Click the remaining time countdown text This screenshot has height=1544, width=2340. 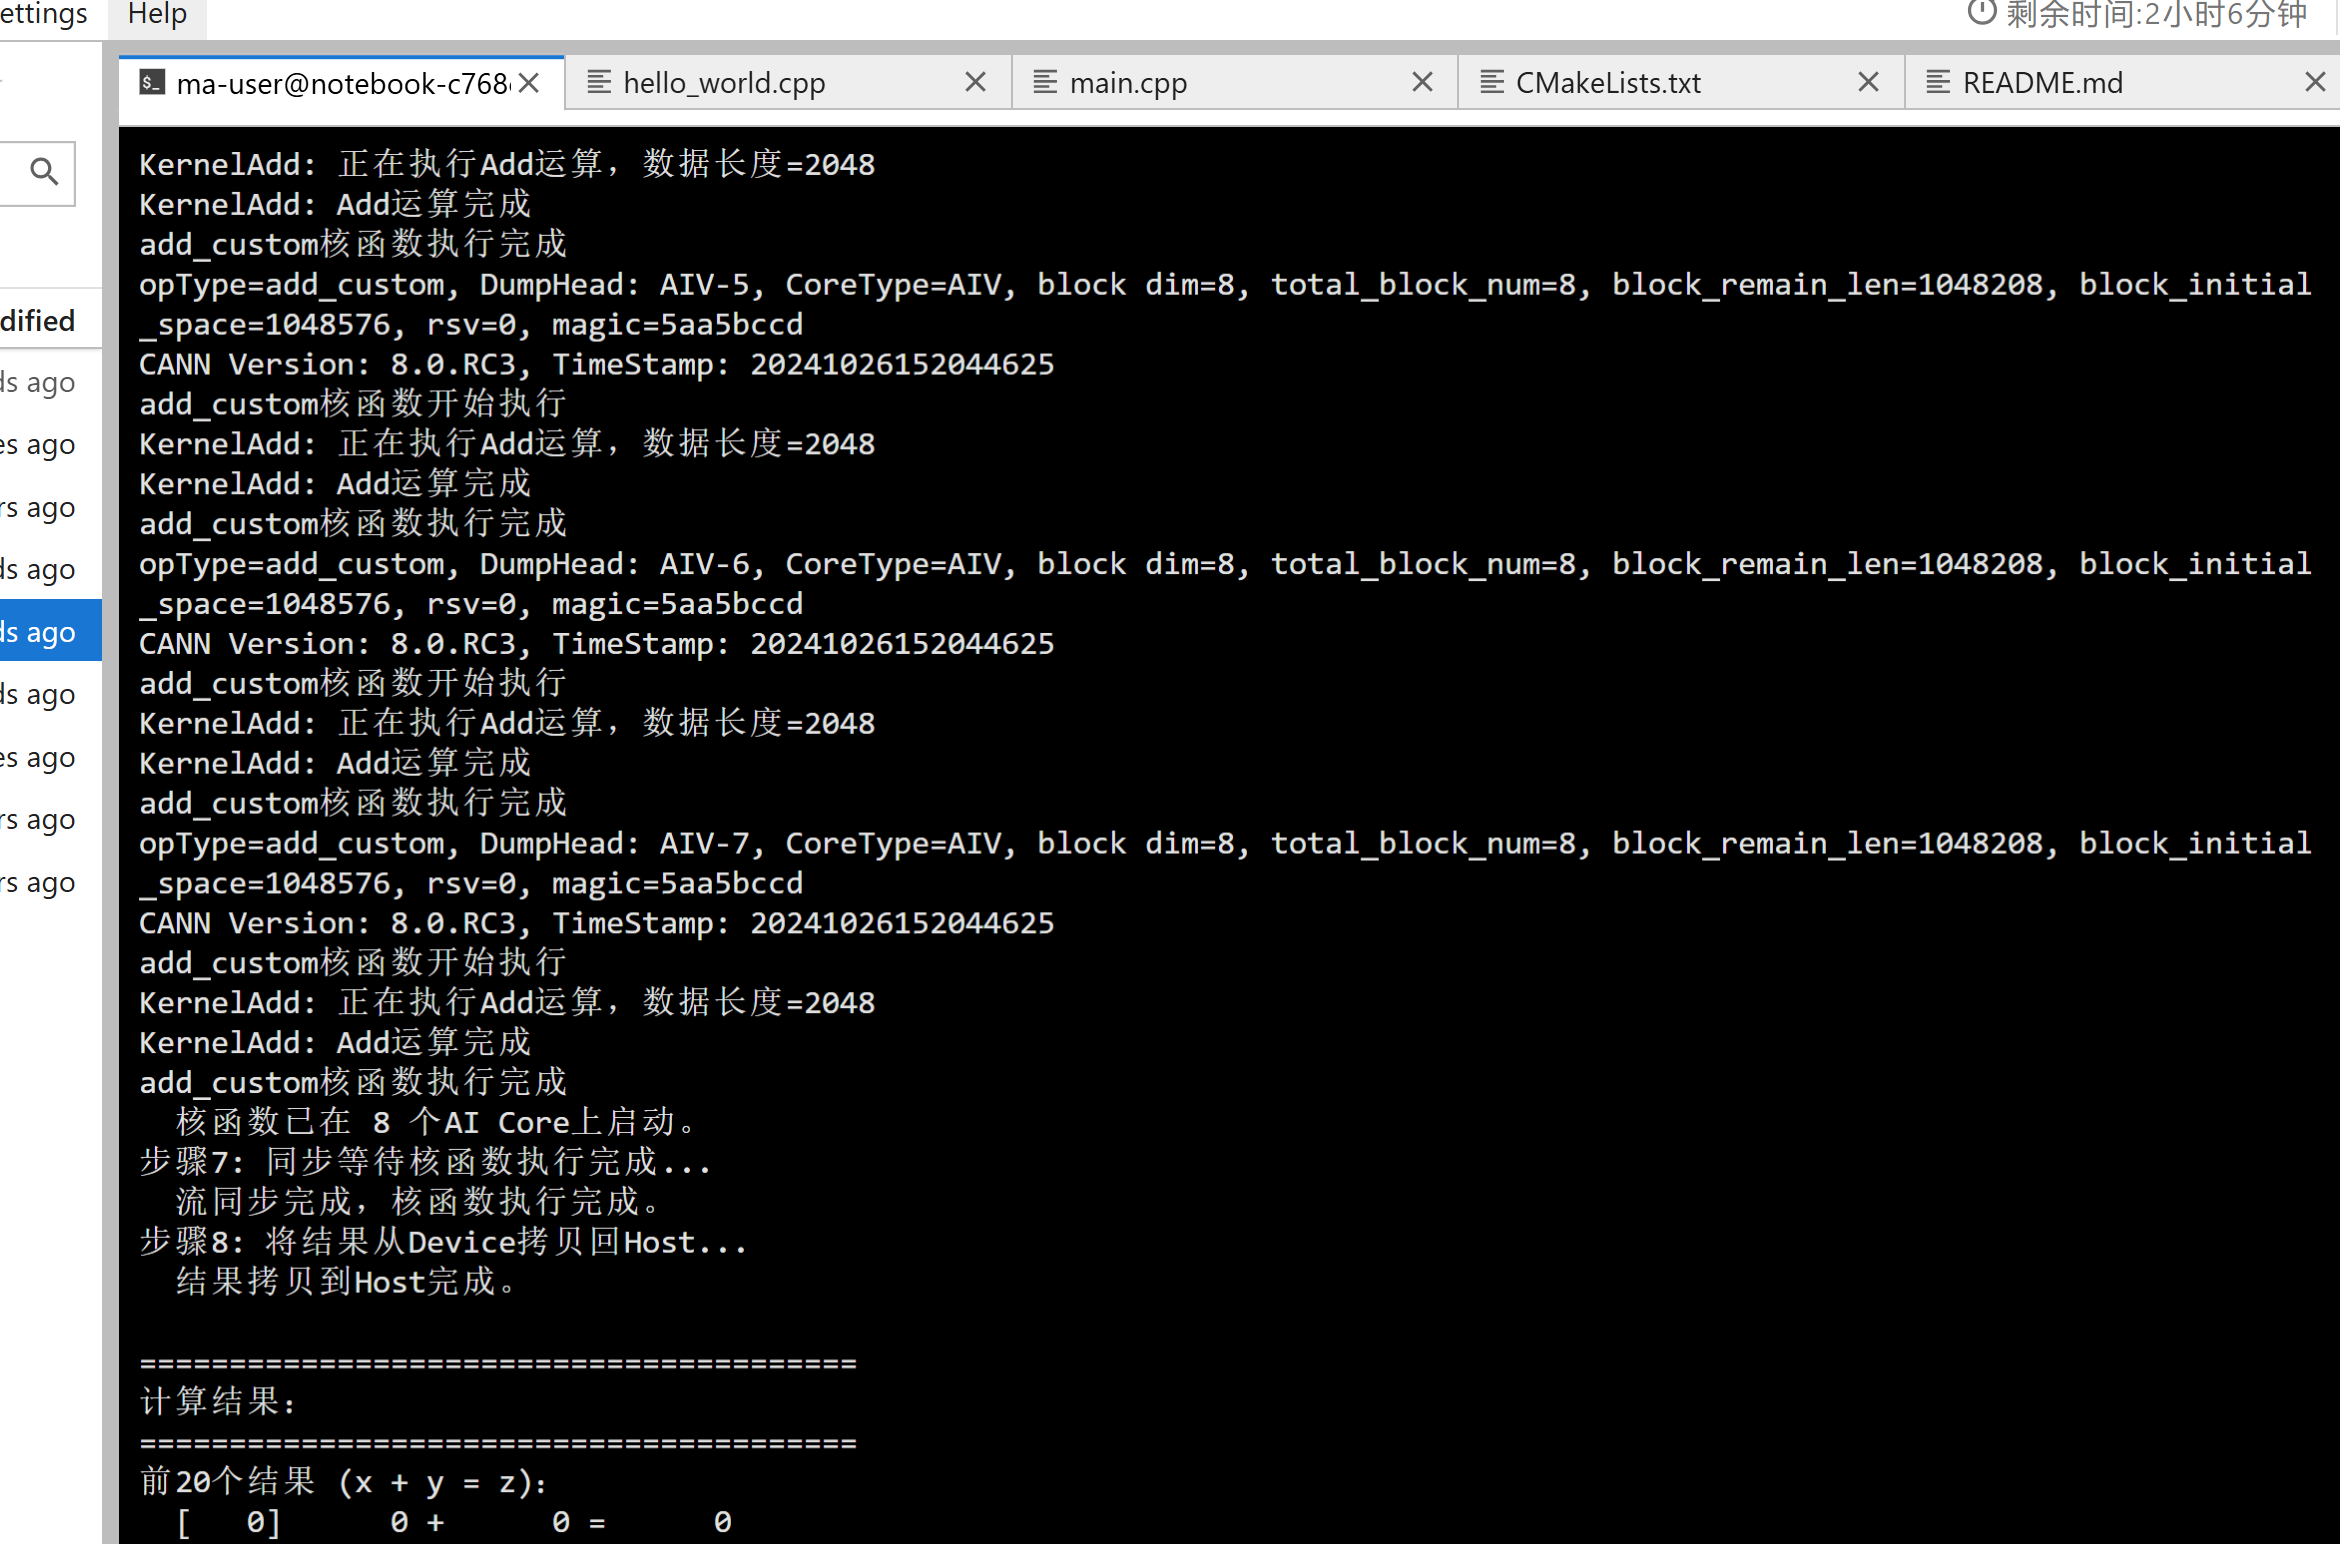pos(2156,14)
